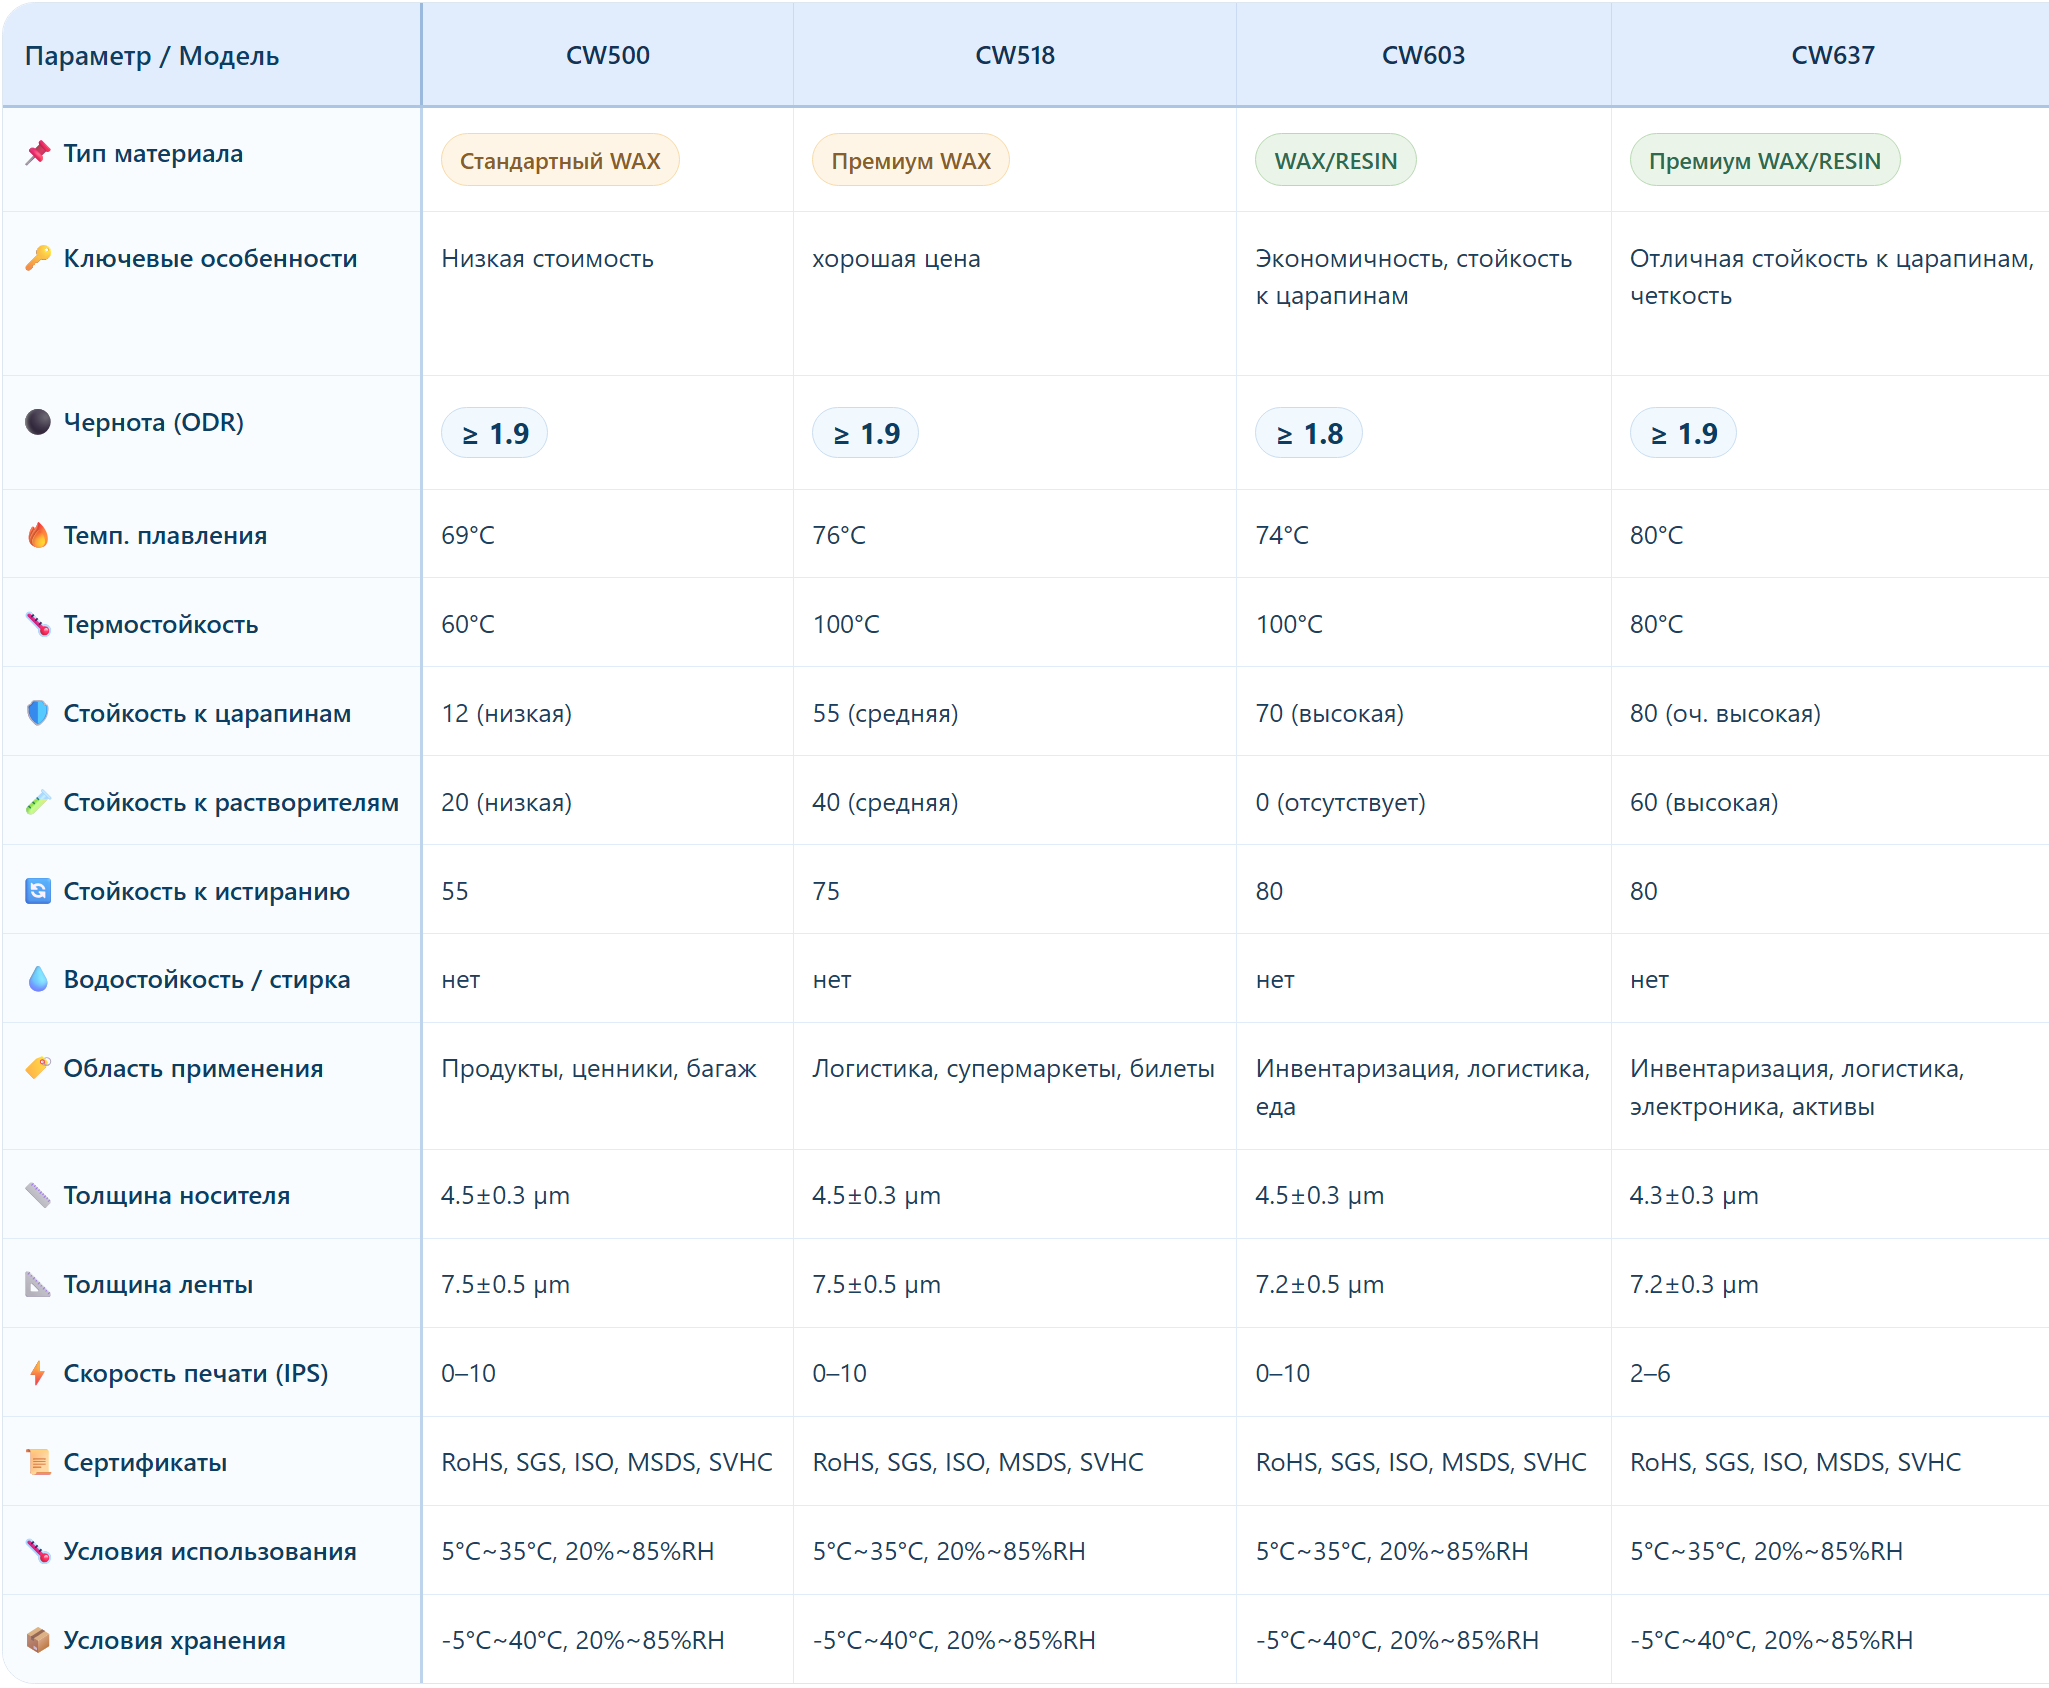Click the WAX/RESIN badge under CW603
Screen dimensions: 2049x1688
pyautogui.click(x=1335, y=161)
